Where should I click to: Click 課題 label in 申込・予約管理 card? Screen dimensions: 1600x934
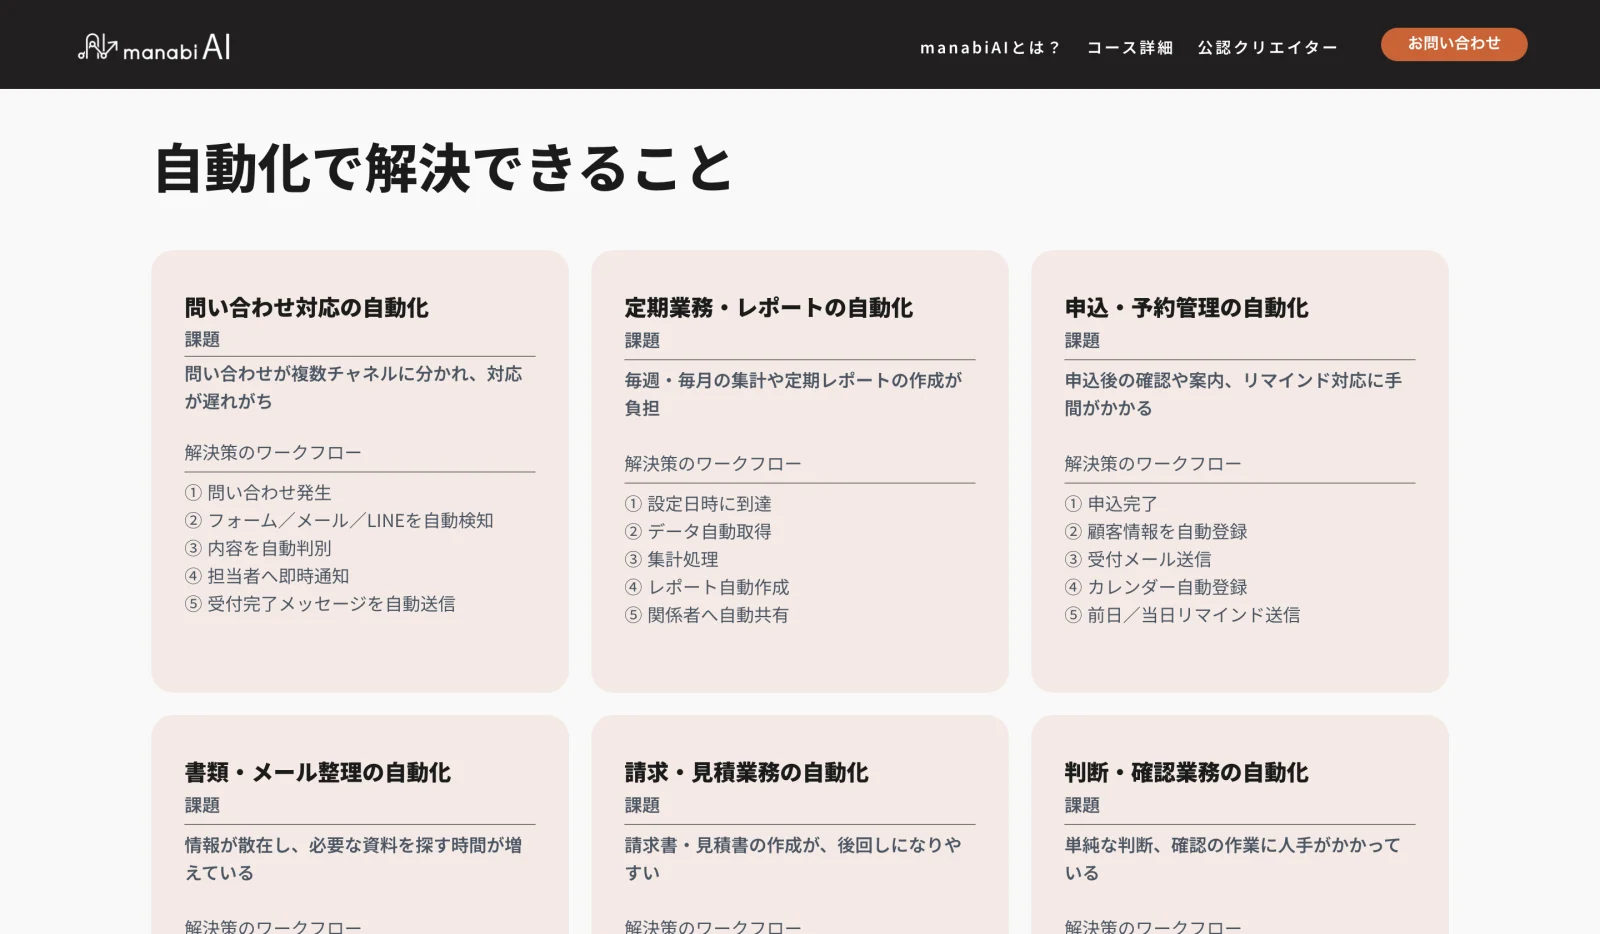pyautogui.click(x=1082, y=341)
